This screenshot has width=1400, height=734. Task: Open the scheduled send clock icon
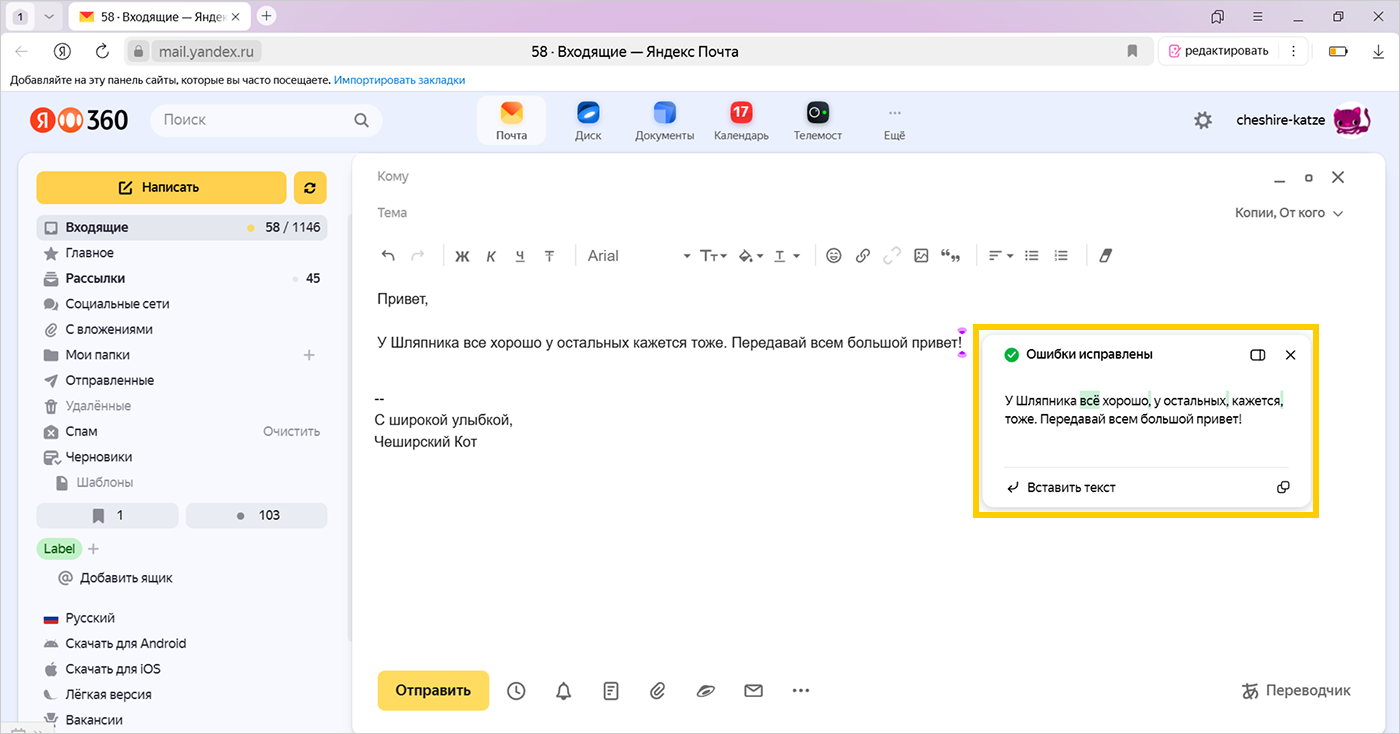(x=516, y=690)
